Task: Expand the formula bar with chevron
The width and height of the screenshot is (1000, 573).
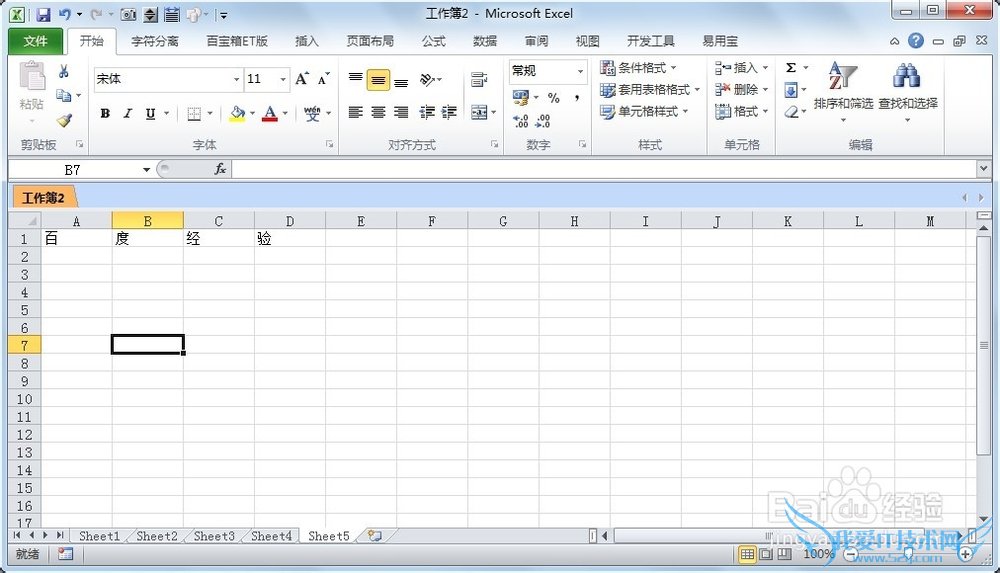Action: 983,169
